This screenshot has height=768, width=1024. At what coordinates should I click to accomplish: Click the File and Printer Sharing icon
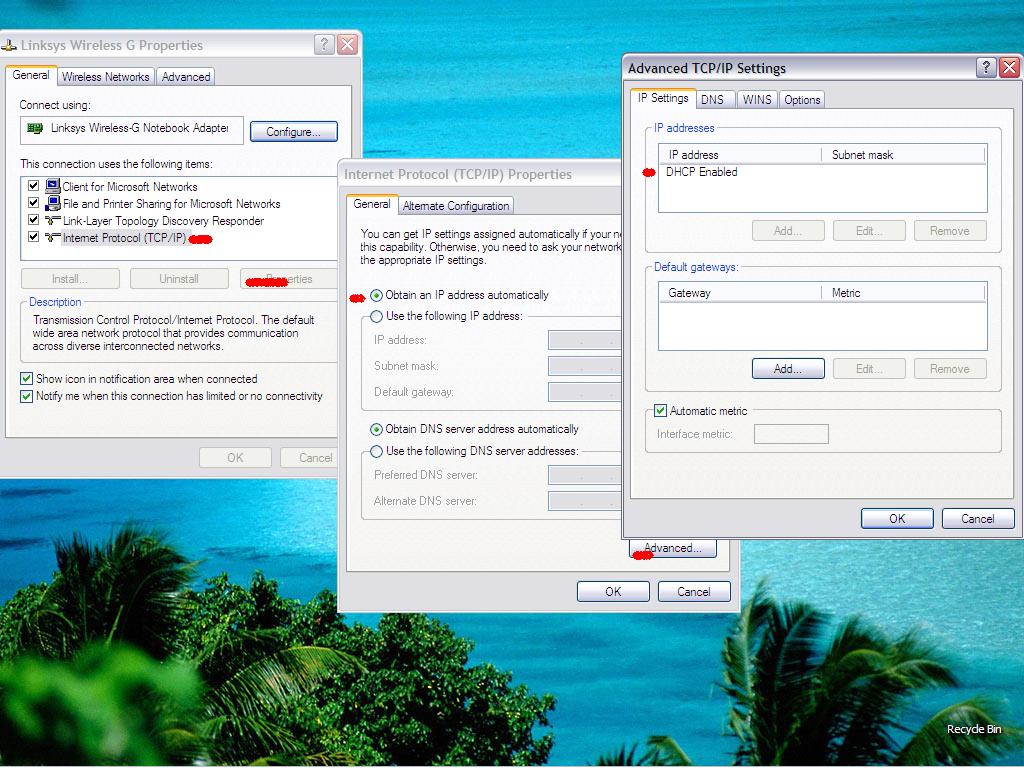click(52, 203)
